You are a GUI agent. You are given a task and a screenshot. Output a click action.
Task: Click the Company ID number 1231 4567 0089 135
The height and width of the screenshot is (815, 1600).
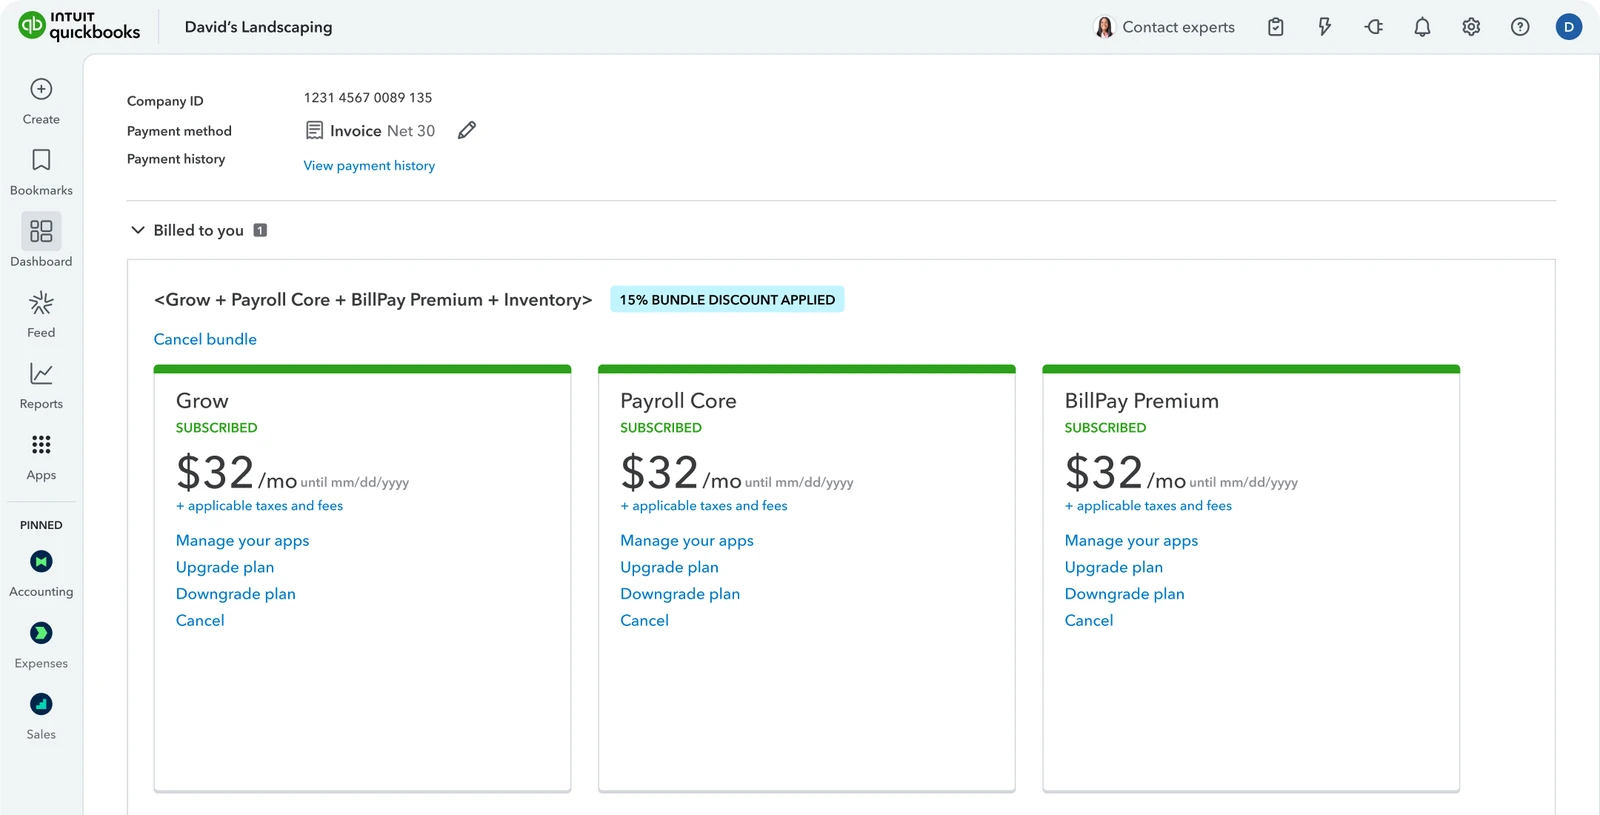coord(368,98)
